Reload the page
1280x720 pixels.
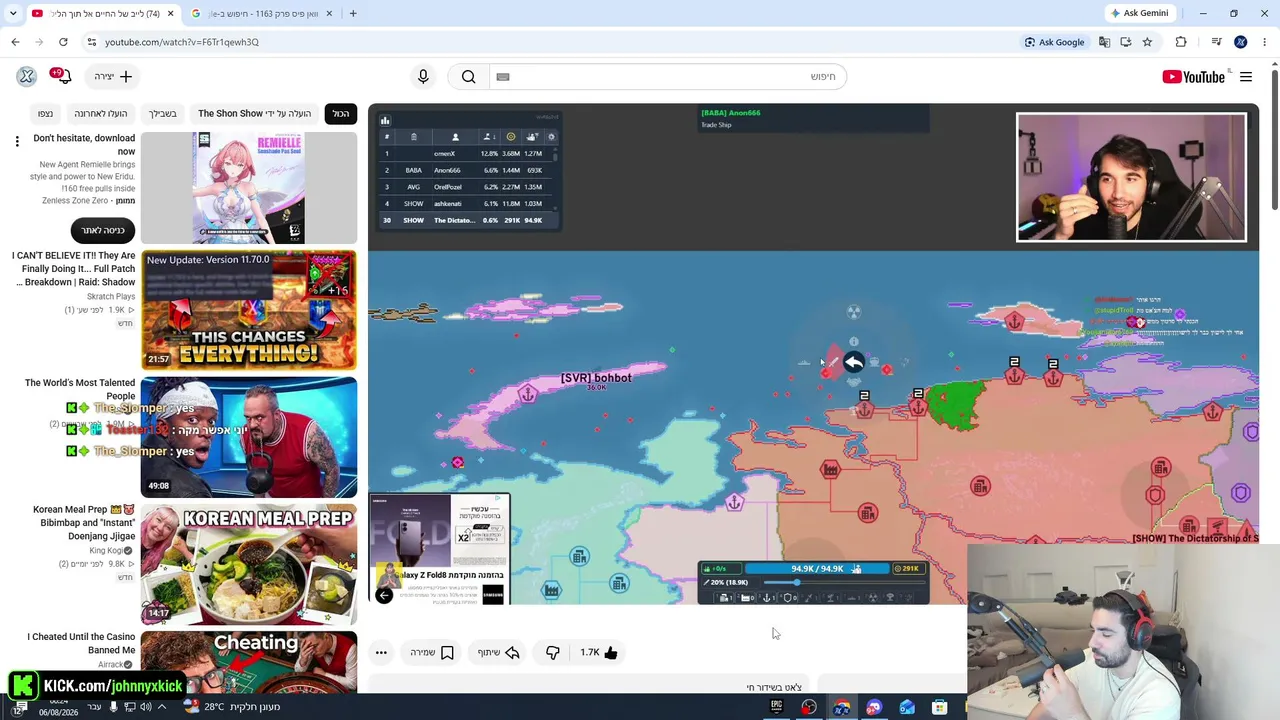(63, 42)
